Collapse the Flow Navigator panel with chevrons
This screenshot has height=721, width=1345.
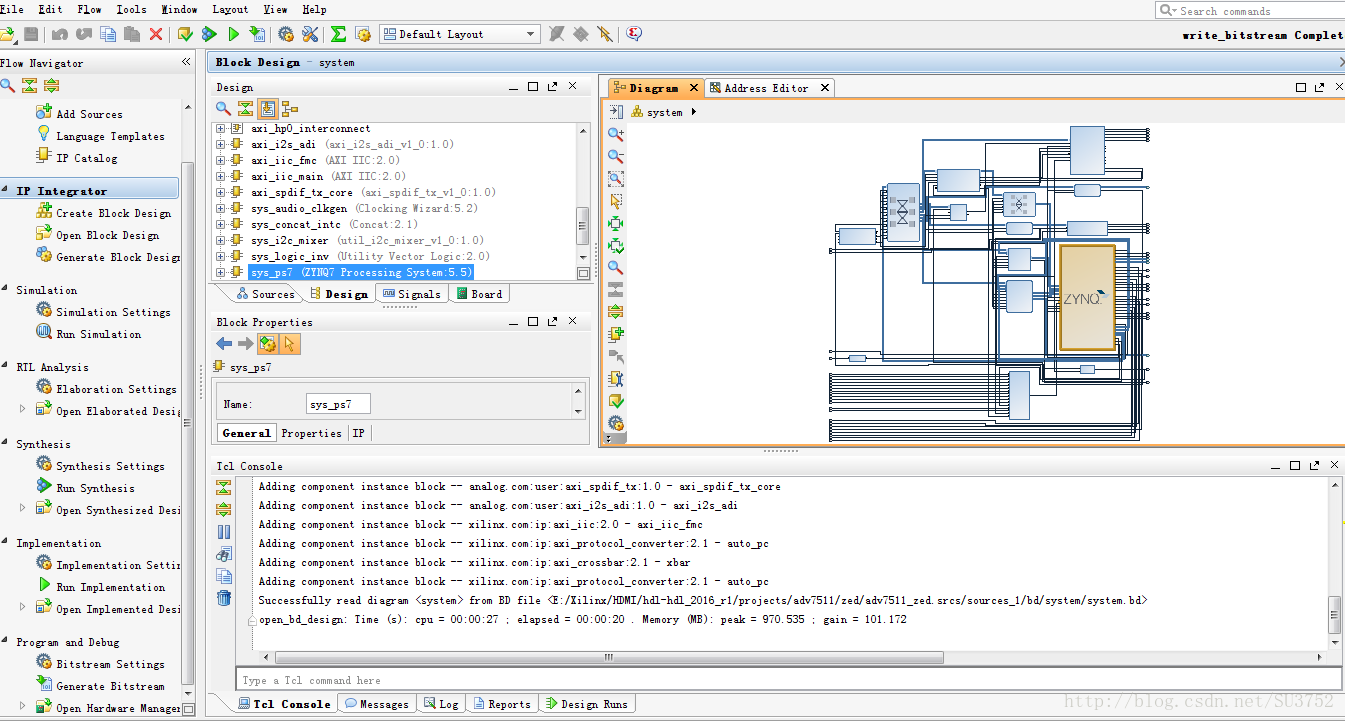click(186, 62)
